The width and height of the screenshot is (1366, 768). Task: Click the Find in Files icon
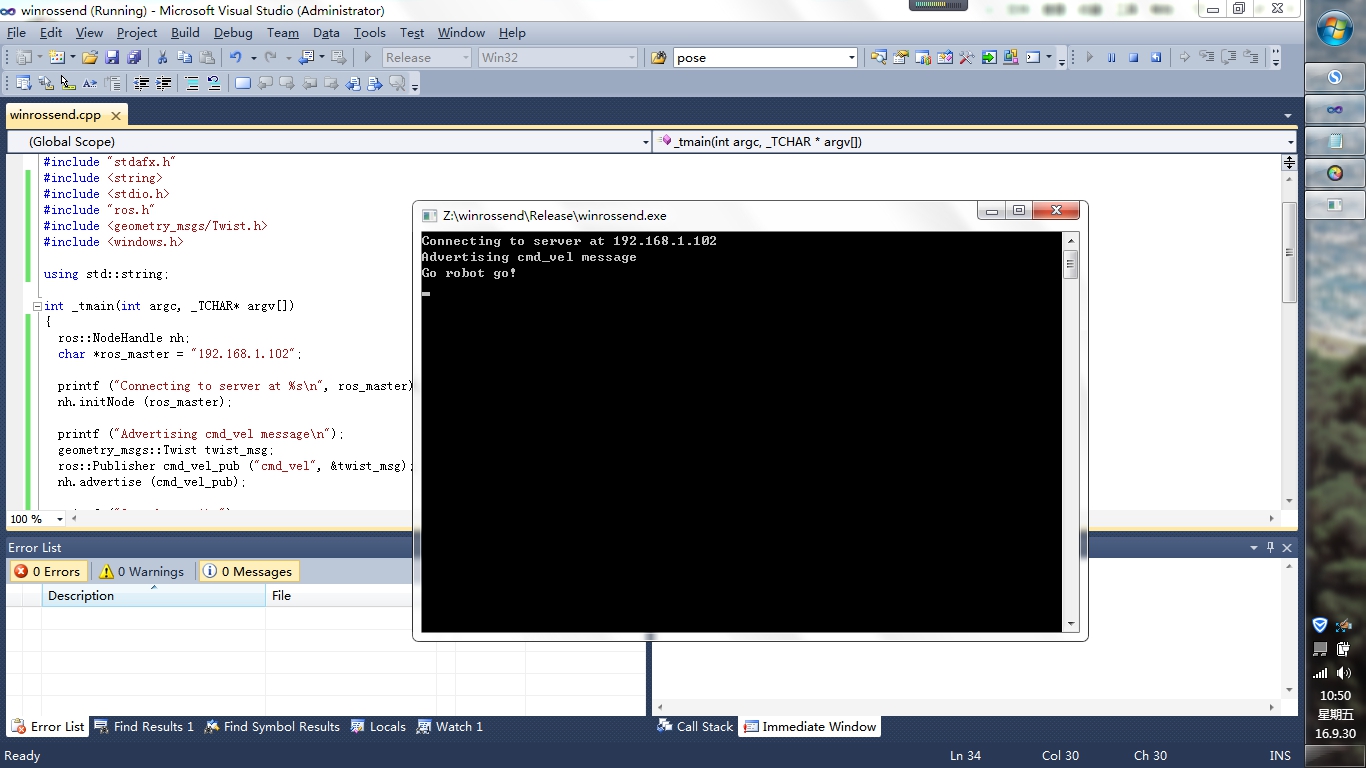click(x=658, y=58)
